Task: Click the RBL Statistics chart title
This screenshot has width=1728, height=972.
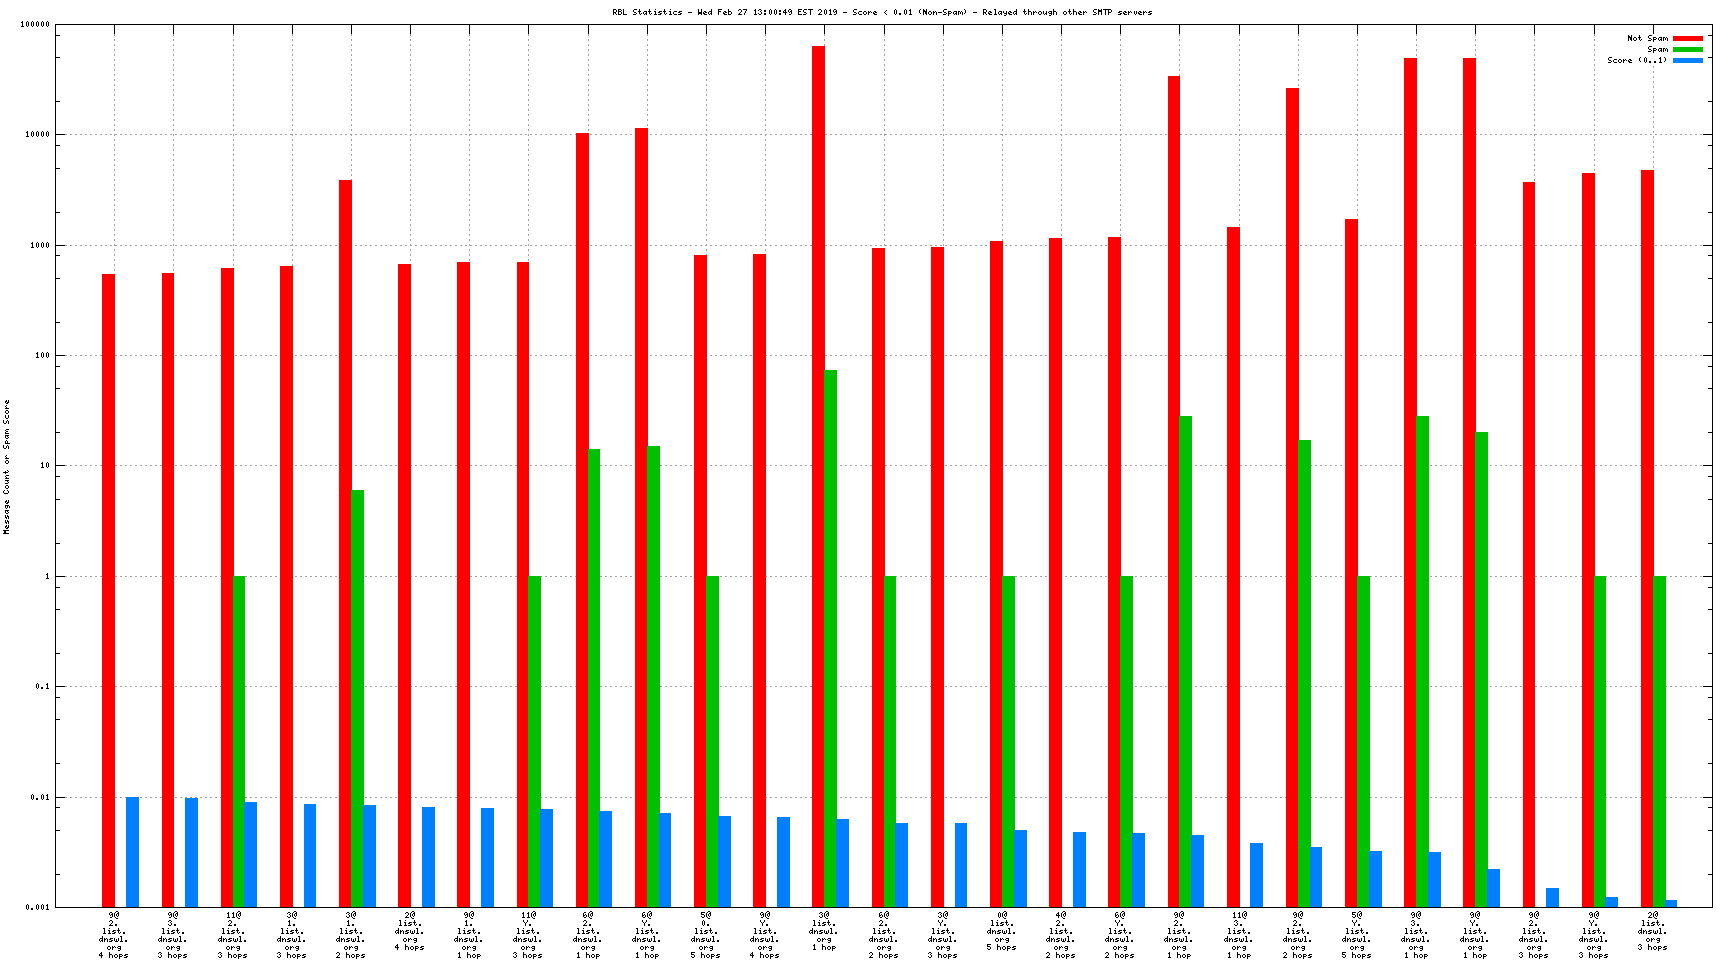Action: pyautogui.click(x=882, y=12)
